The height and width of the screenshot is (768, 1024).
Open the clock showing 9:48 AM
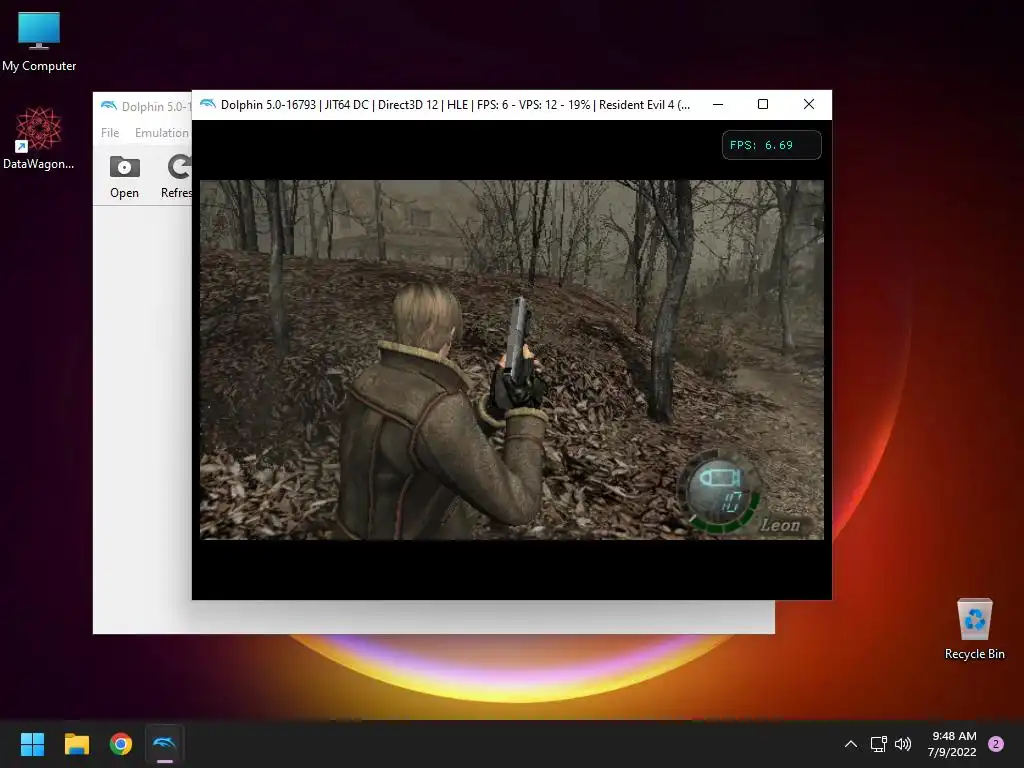pos(952,744)
